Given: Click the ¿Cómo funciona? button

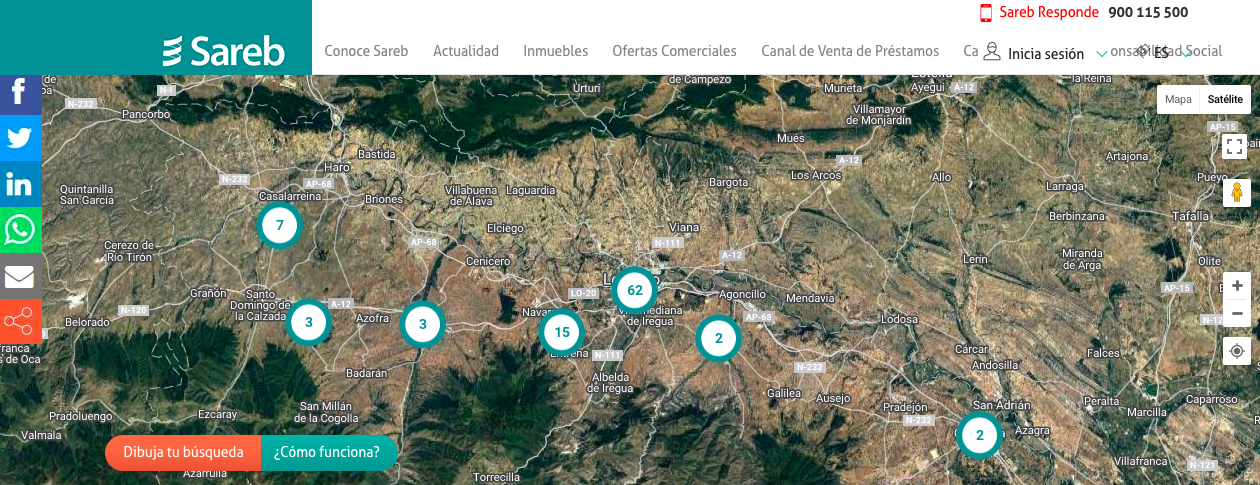Looking at the screenshot, I should (327, 452).
